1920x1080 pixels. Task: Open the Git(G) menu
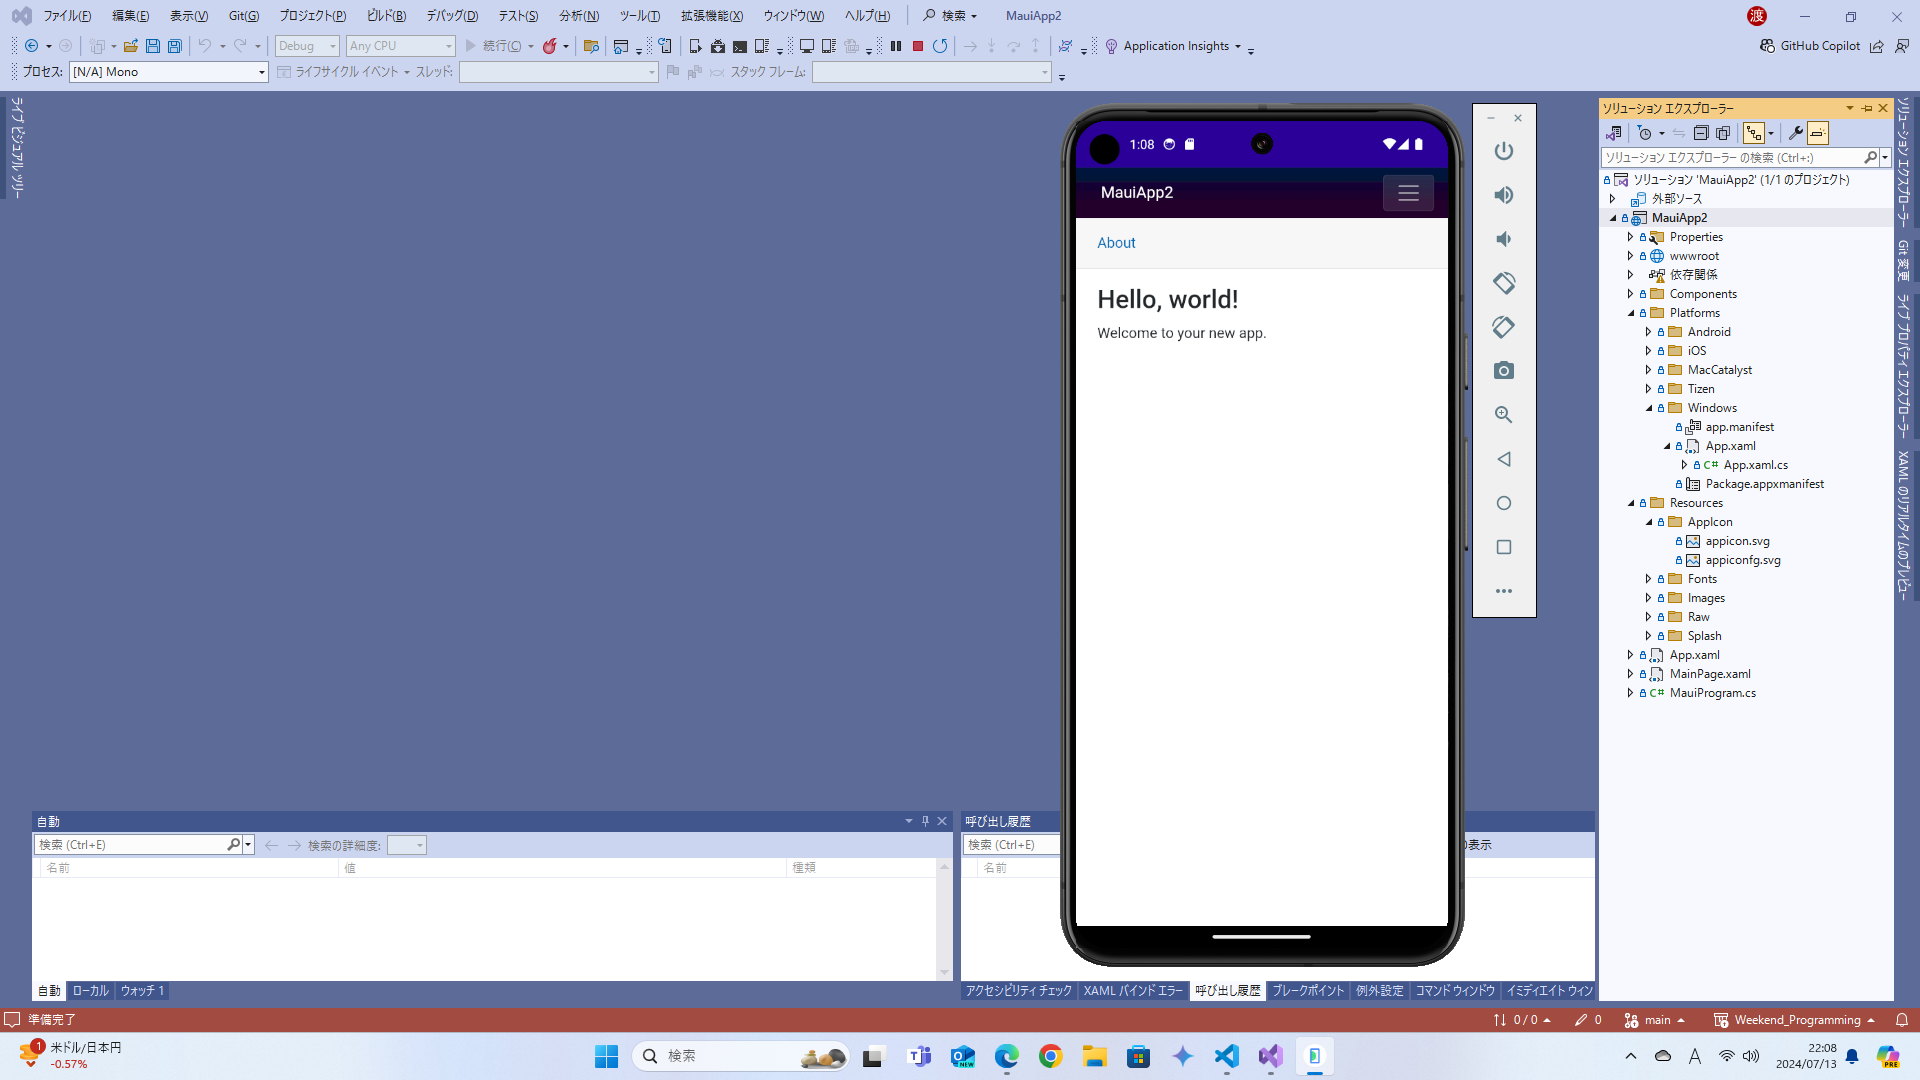[x=243, y=16]
